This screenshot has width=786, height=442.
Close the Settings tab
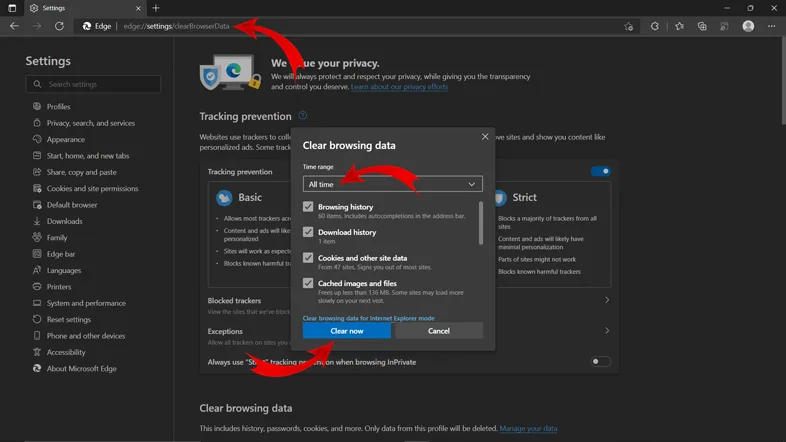pyautogui.click(x=138, y=8)
